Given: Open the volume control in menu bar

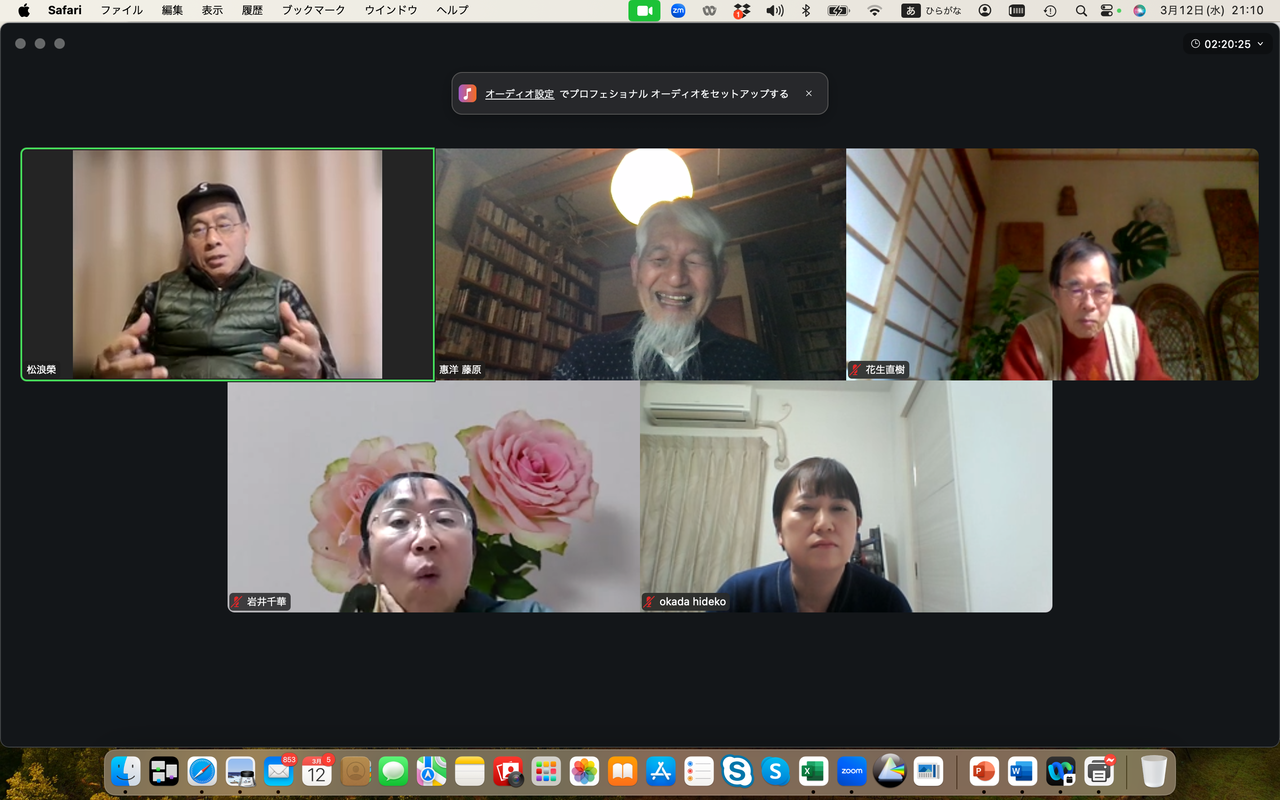Looking at the screenshot, I should point(775,10).
